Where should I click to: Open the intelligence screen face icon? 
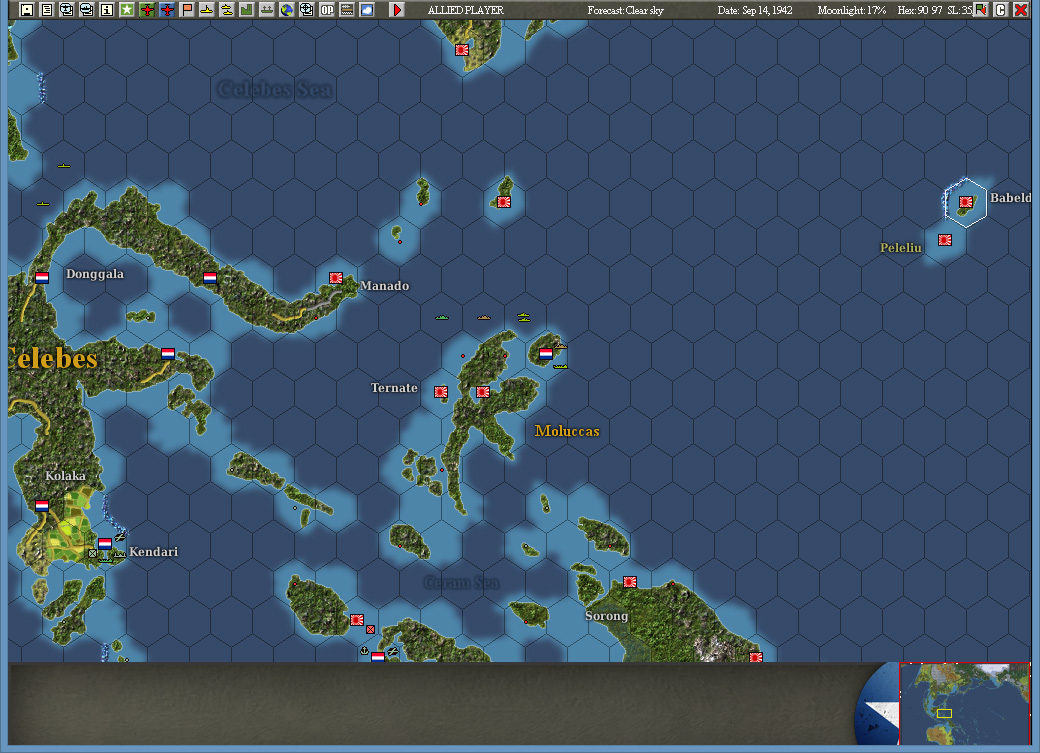(65, 10)
